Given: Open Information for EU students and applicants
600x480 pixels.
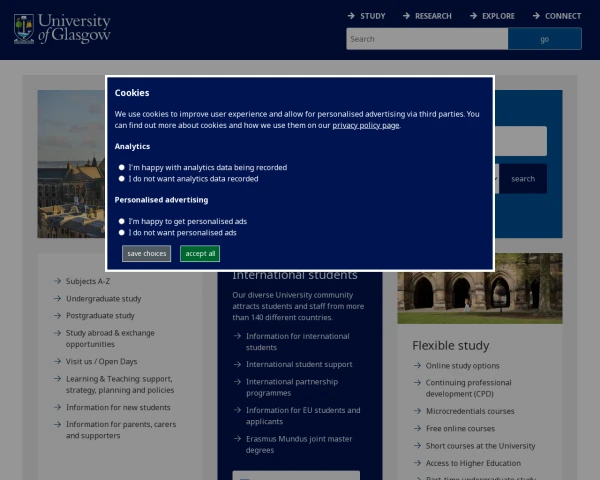Looking at the screenshot, I should point(303,416).
